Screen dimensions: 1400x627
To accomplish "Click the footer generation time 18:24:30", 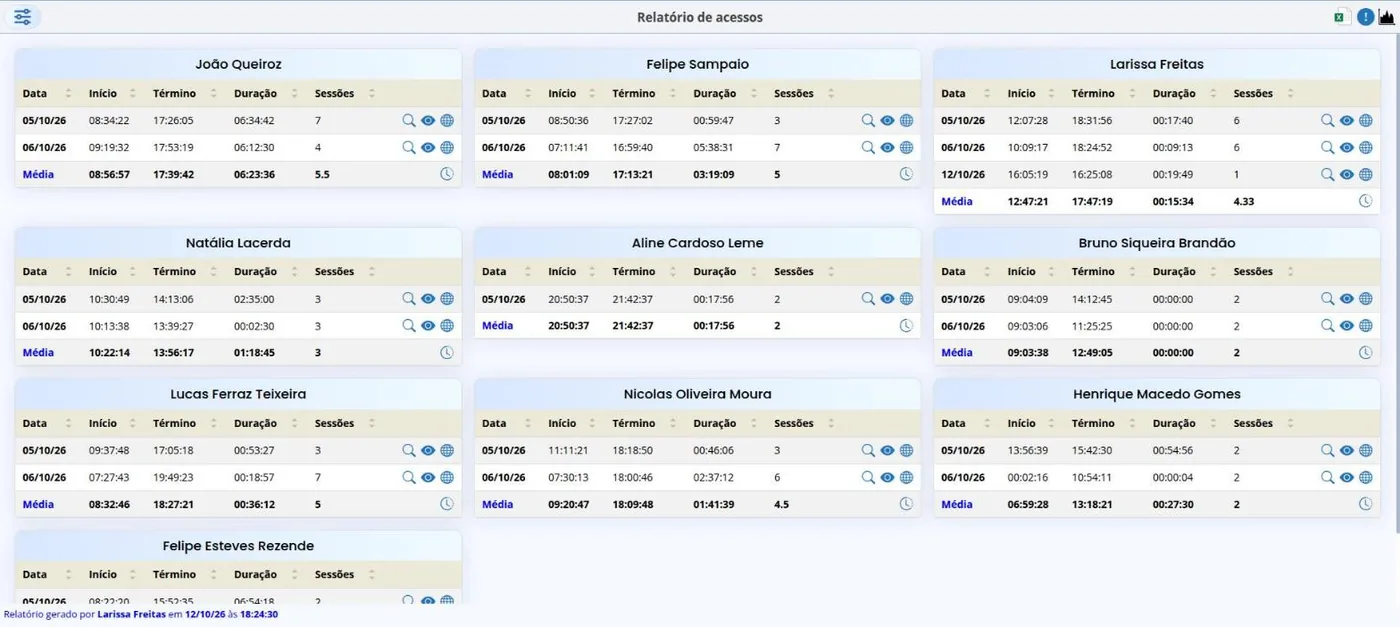I will point(258,614).
